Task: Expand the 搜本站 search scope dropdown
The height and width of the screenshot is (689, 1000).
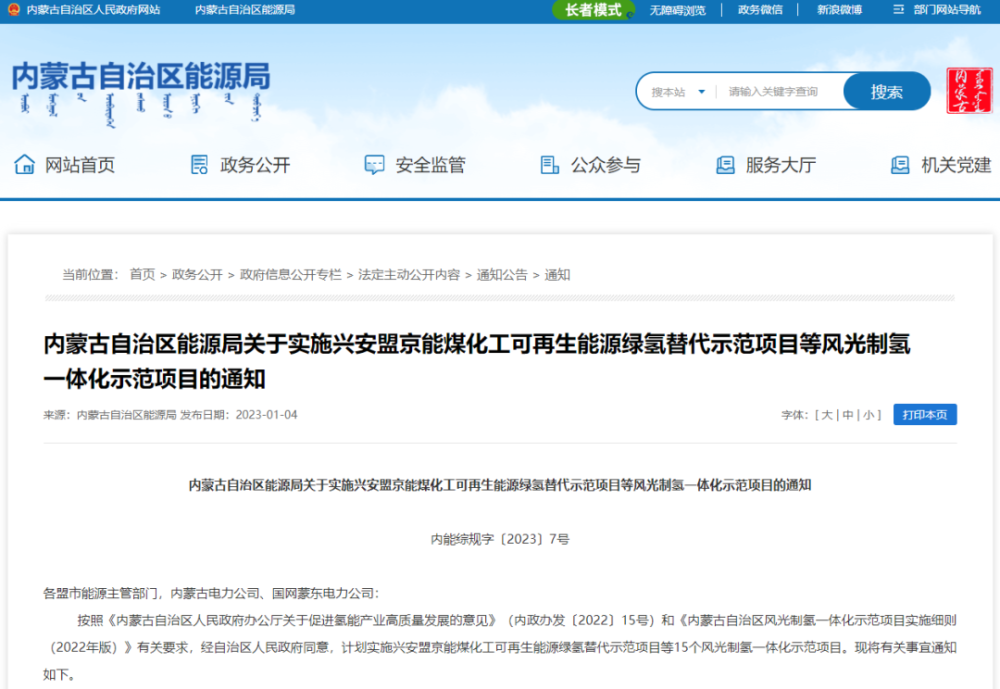Action: [679, 92]
